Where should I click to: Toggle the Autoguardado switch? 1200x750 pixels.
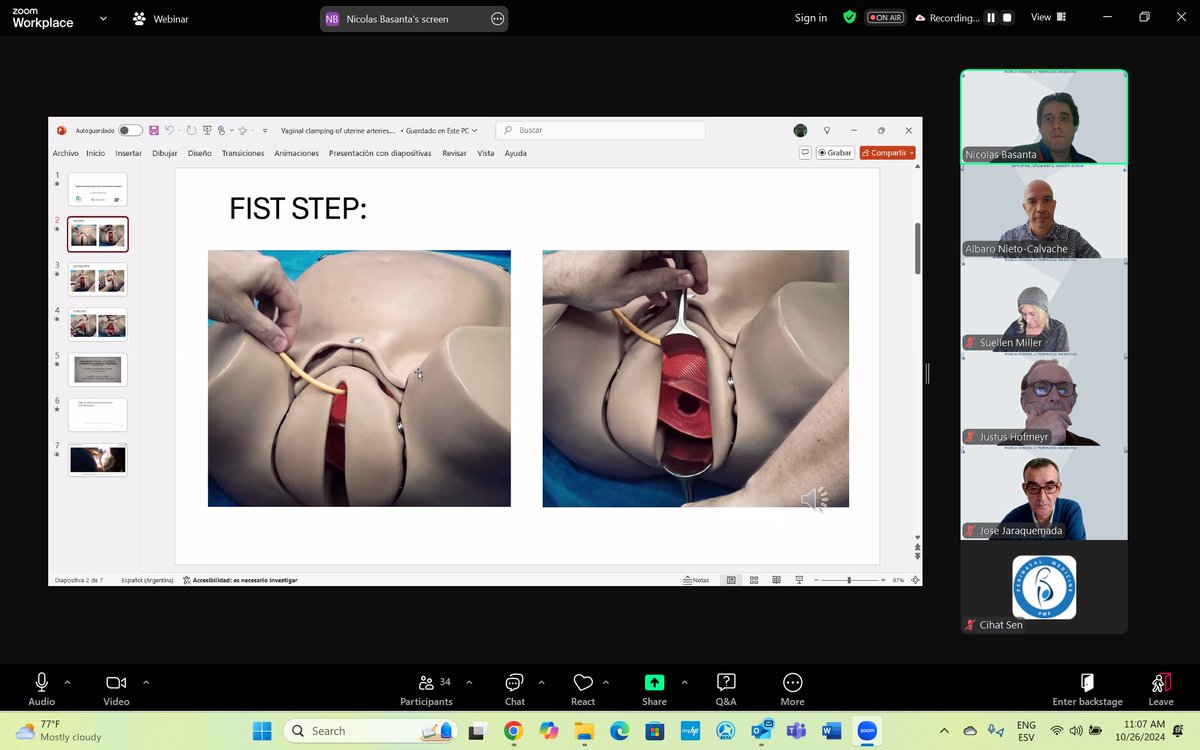(130, 130)
